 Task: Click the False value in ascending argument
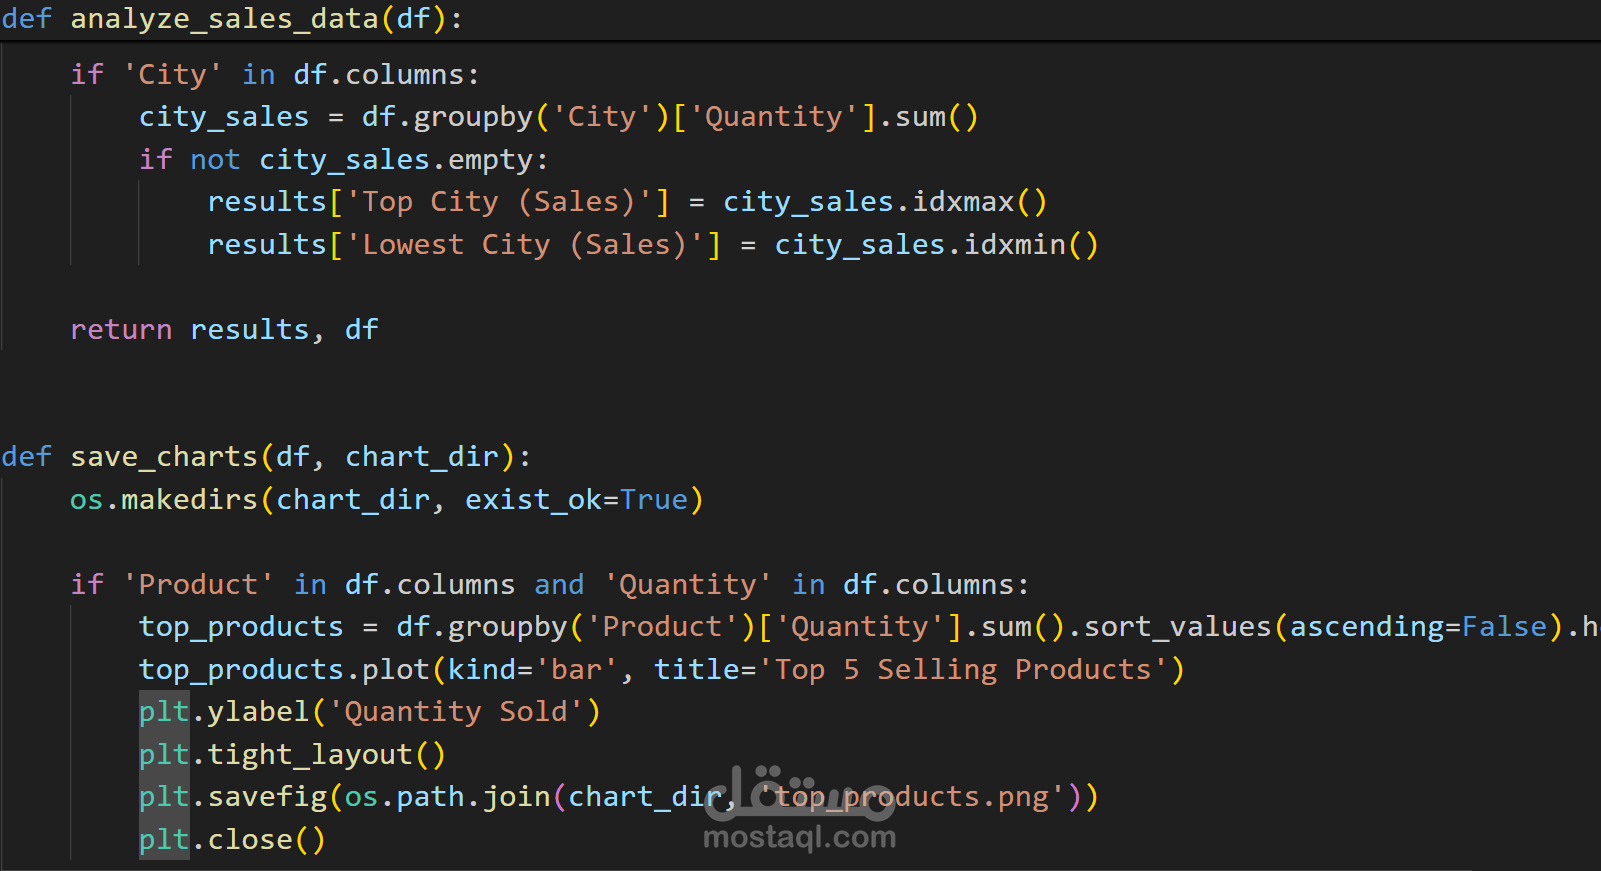click(x=1504, y=627)
